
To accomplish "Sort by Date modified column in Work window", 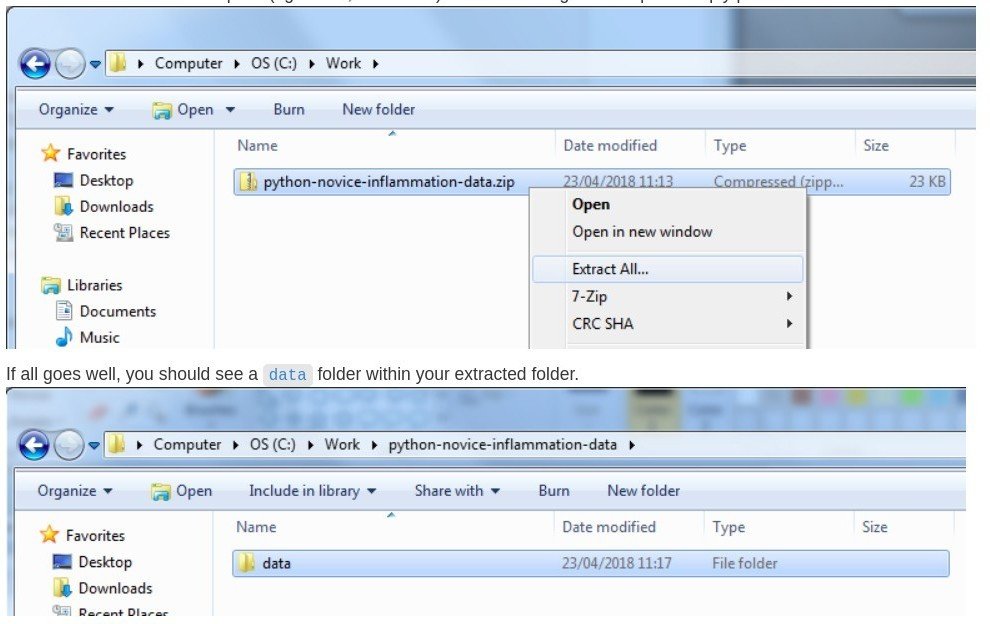I will coord(610,145).
